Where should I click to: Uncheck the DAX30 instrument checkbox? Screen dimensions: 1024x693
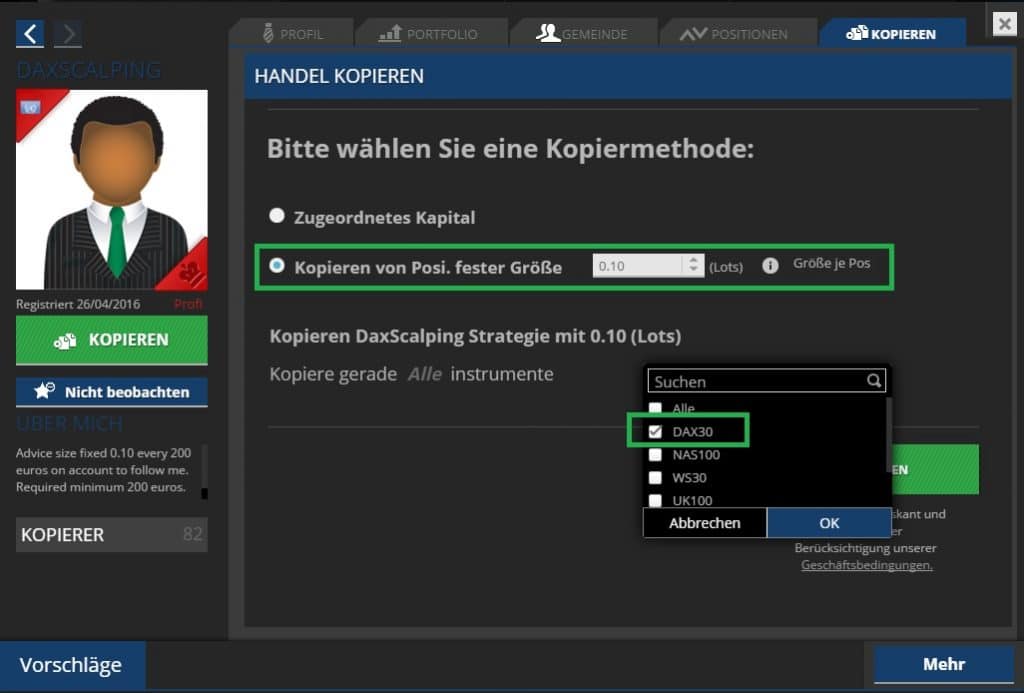click(x=656, y=431)
